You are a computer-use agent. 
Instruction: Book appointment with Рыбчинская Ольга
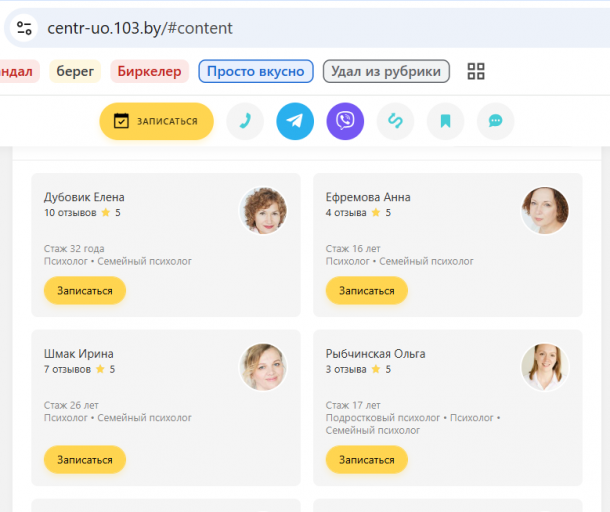(366, 459)
